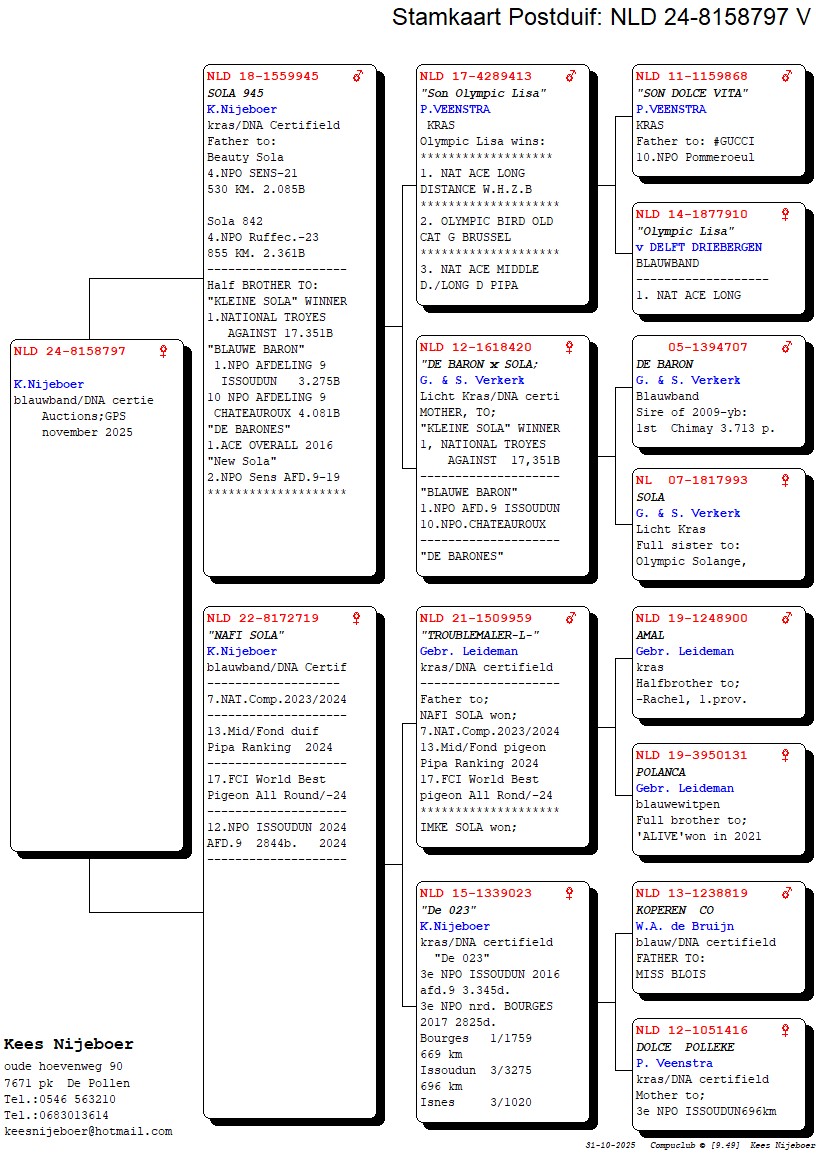Click female symbol on Olympic Lisa card
Screen dimensions: 816x1172
pos(786,214)
